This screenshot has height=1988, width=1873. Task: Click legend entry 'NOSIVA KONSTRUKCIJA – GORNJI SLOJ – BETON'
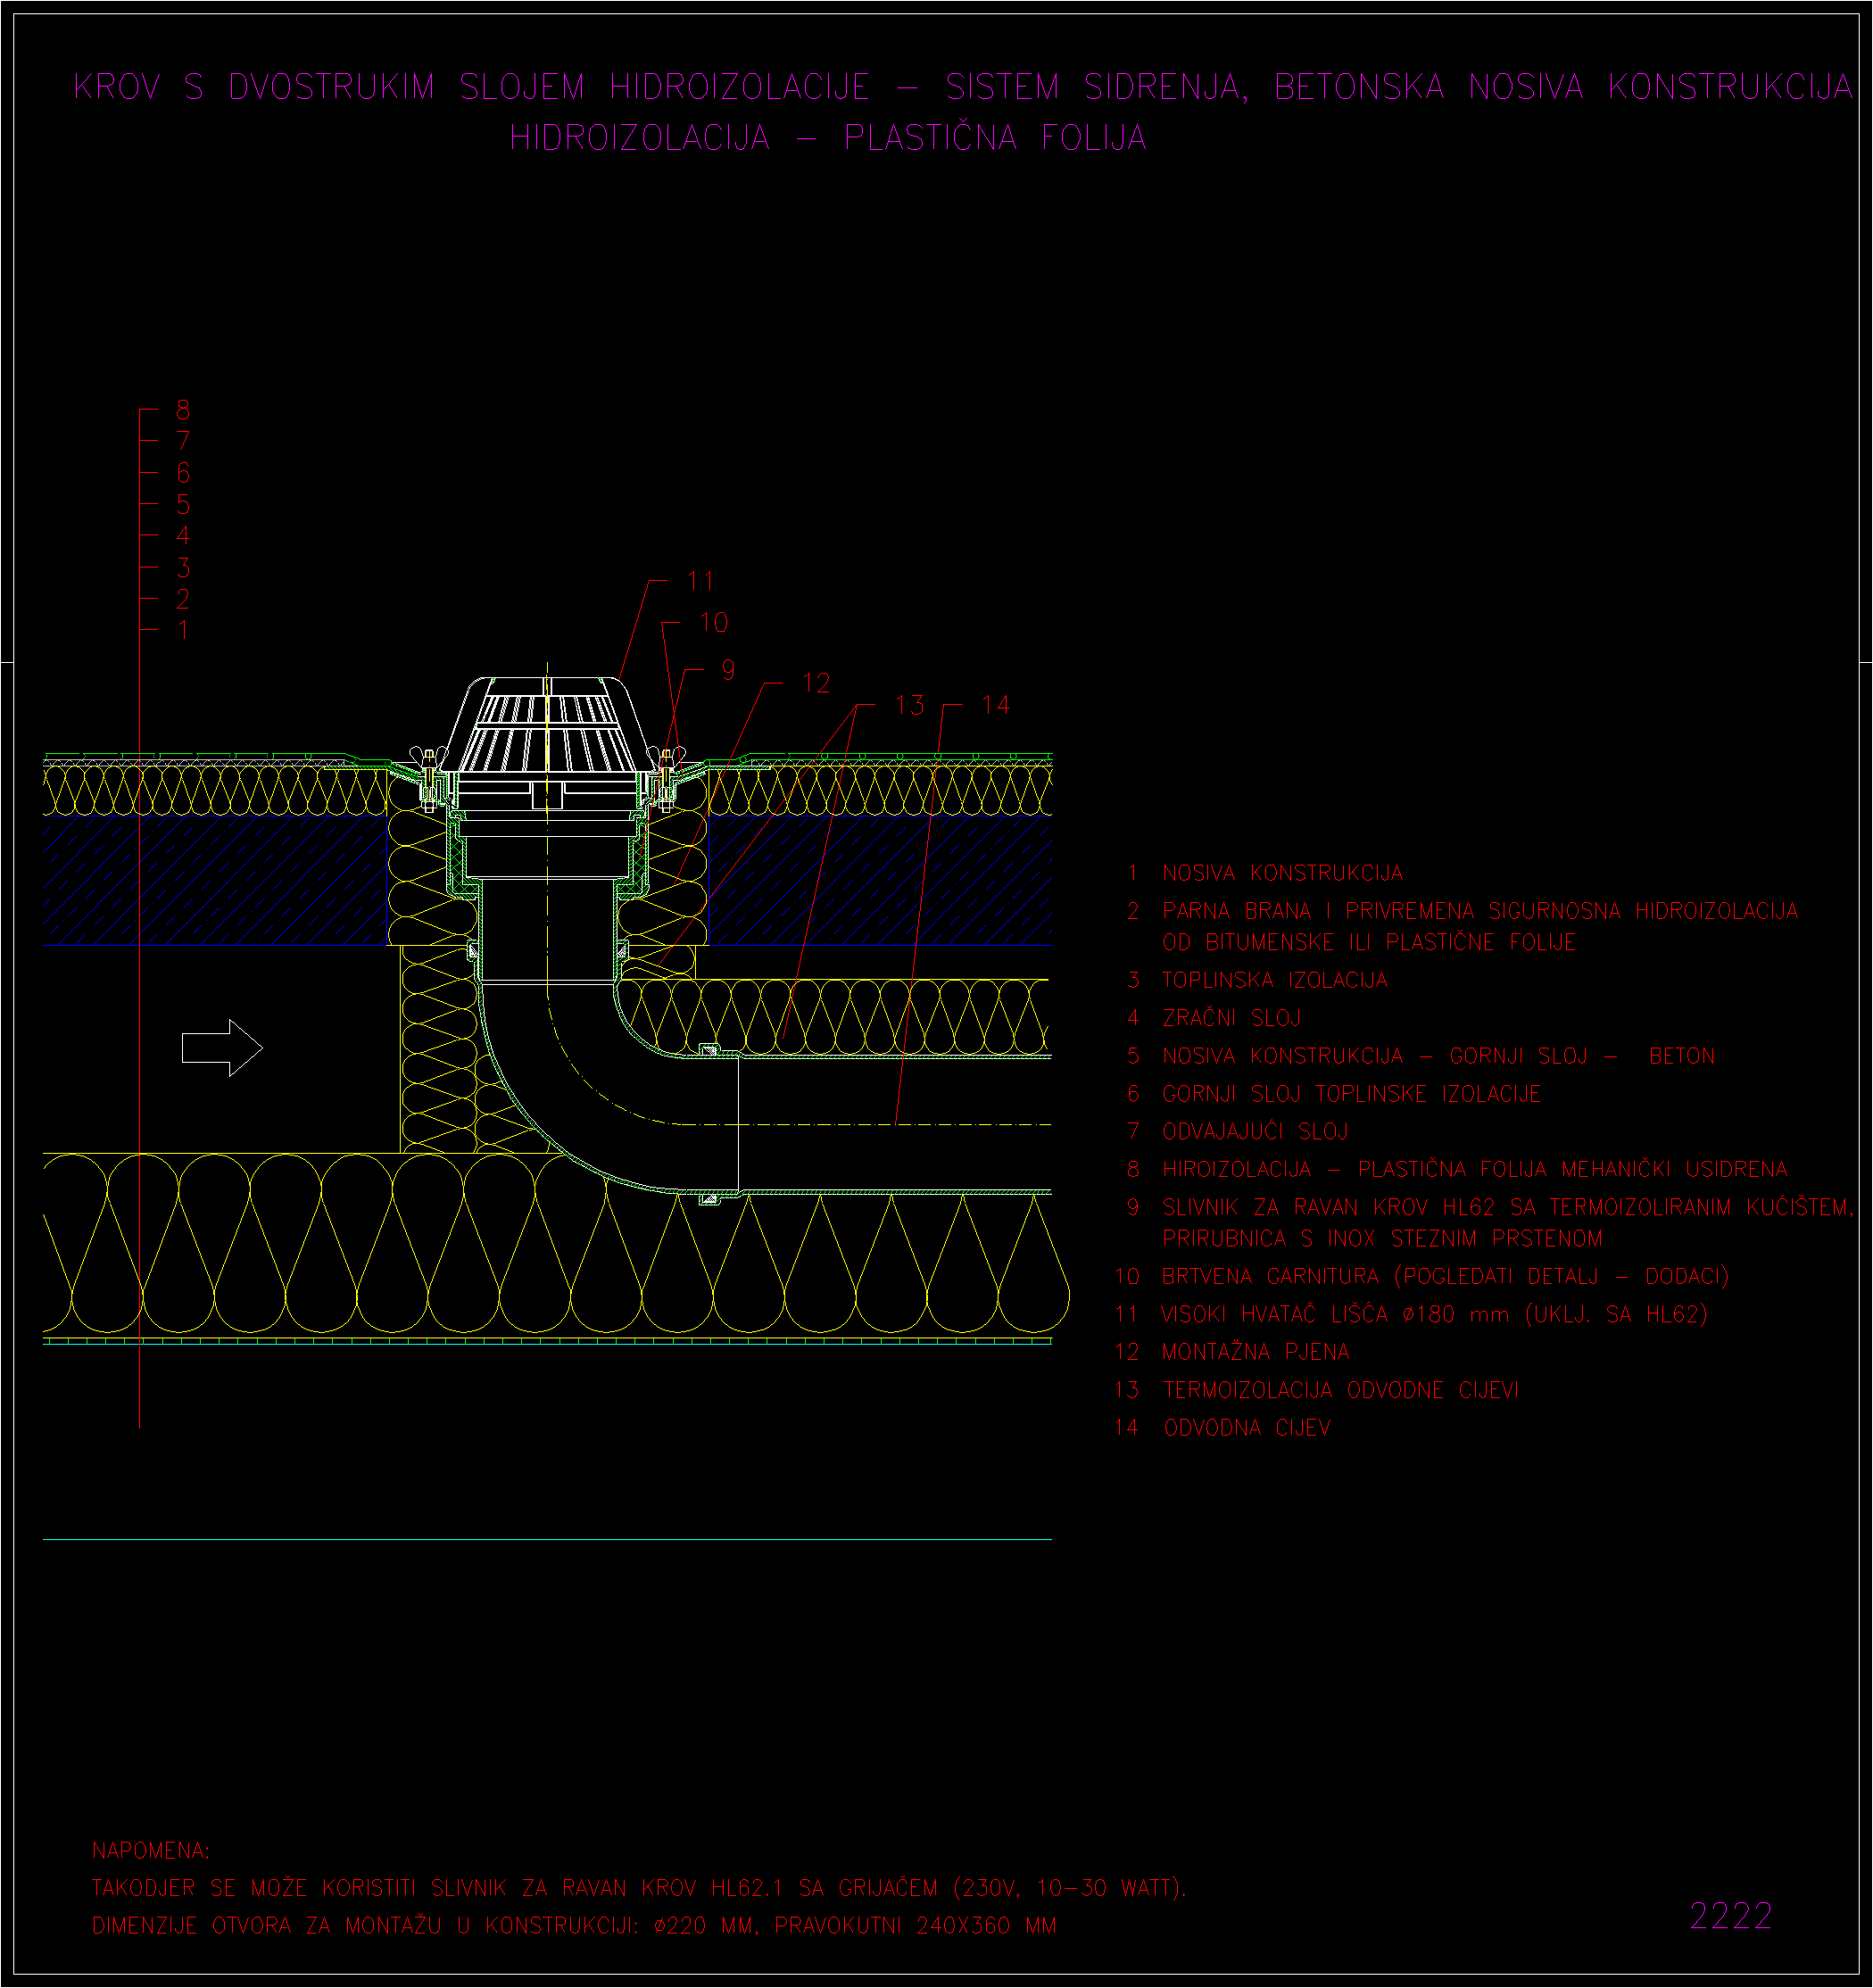click(x=1438, y=1056)
